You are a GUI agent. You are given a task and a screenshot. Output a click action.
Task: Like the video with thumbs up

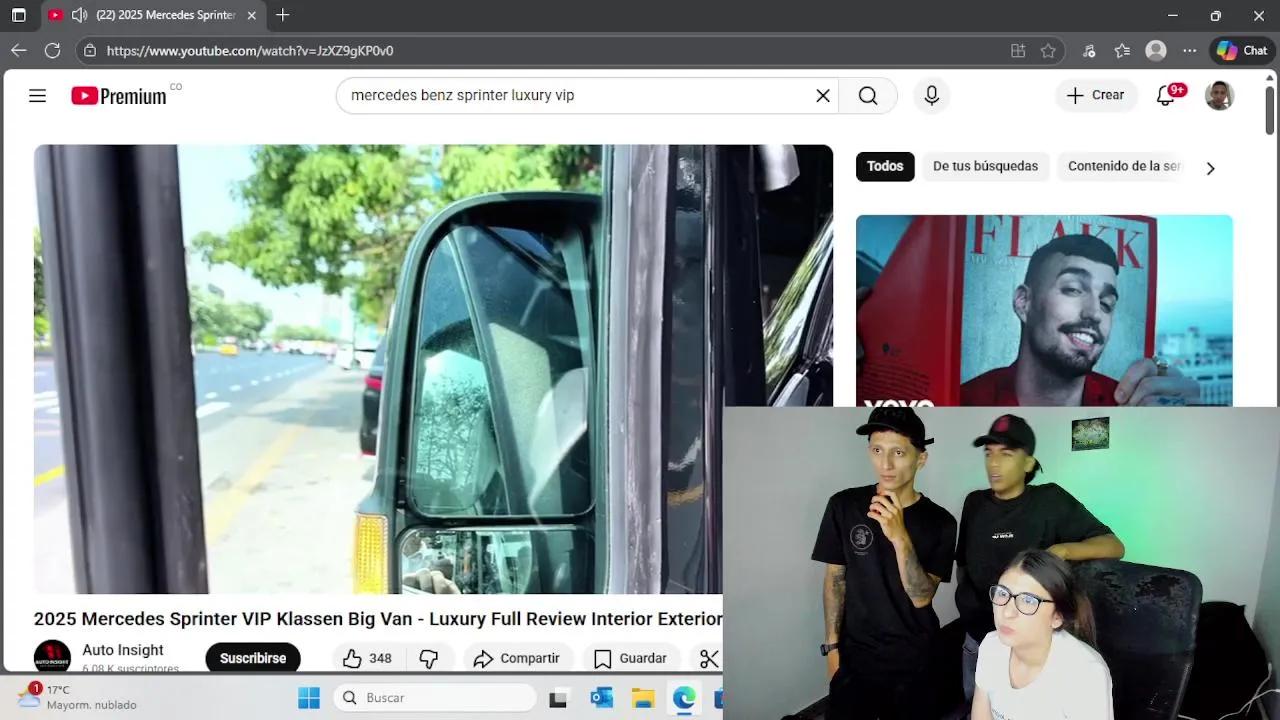[x=352, y=658]
